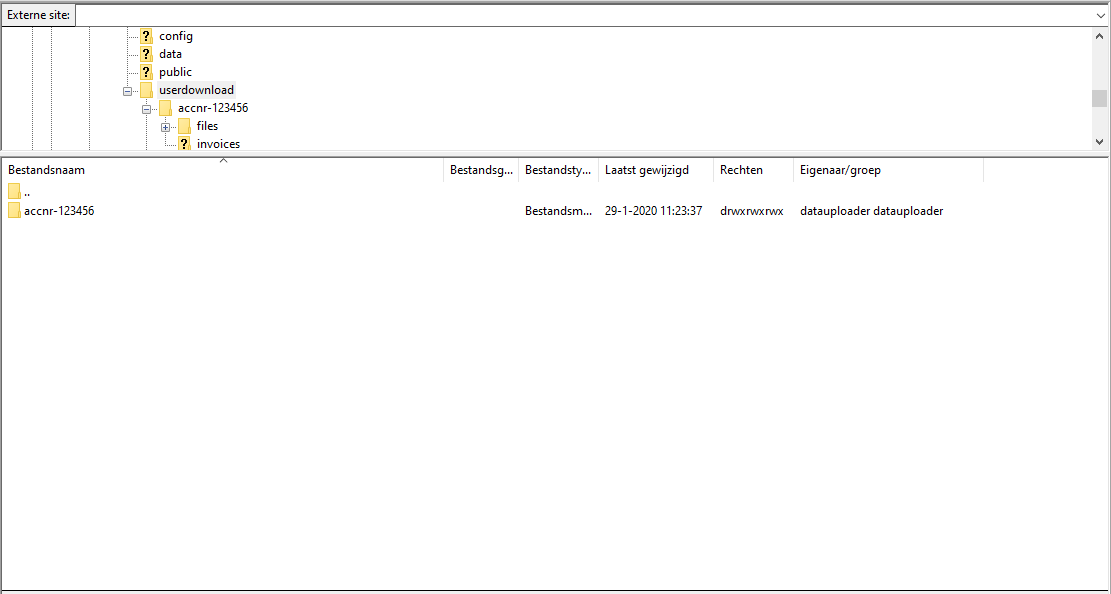Click the datauploader datauploader owner cell
Viewport: 1111px width, 594px height.
point(872,211)
